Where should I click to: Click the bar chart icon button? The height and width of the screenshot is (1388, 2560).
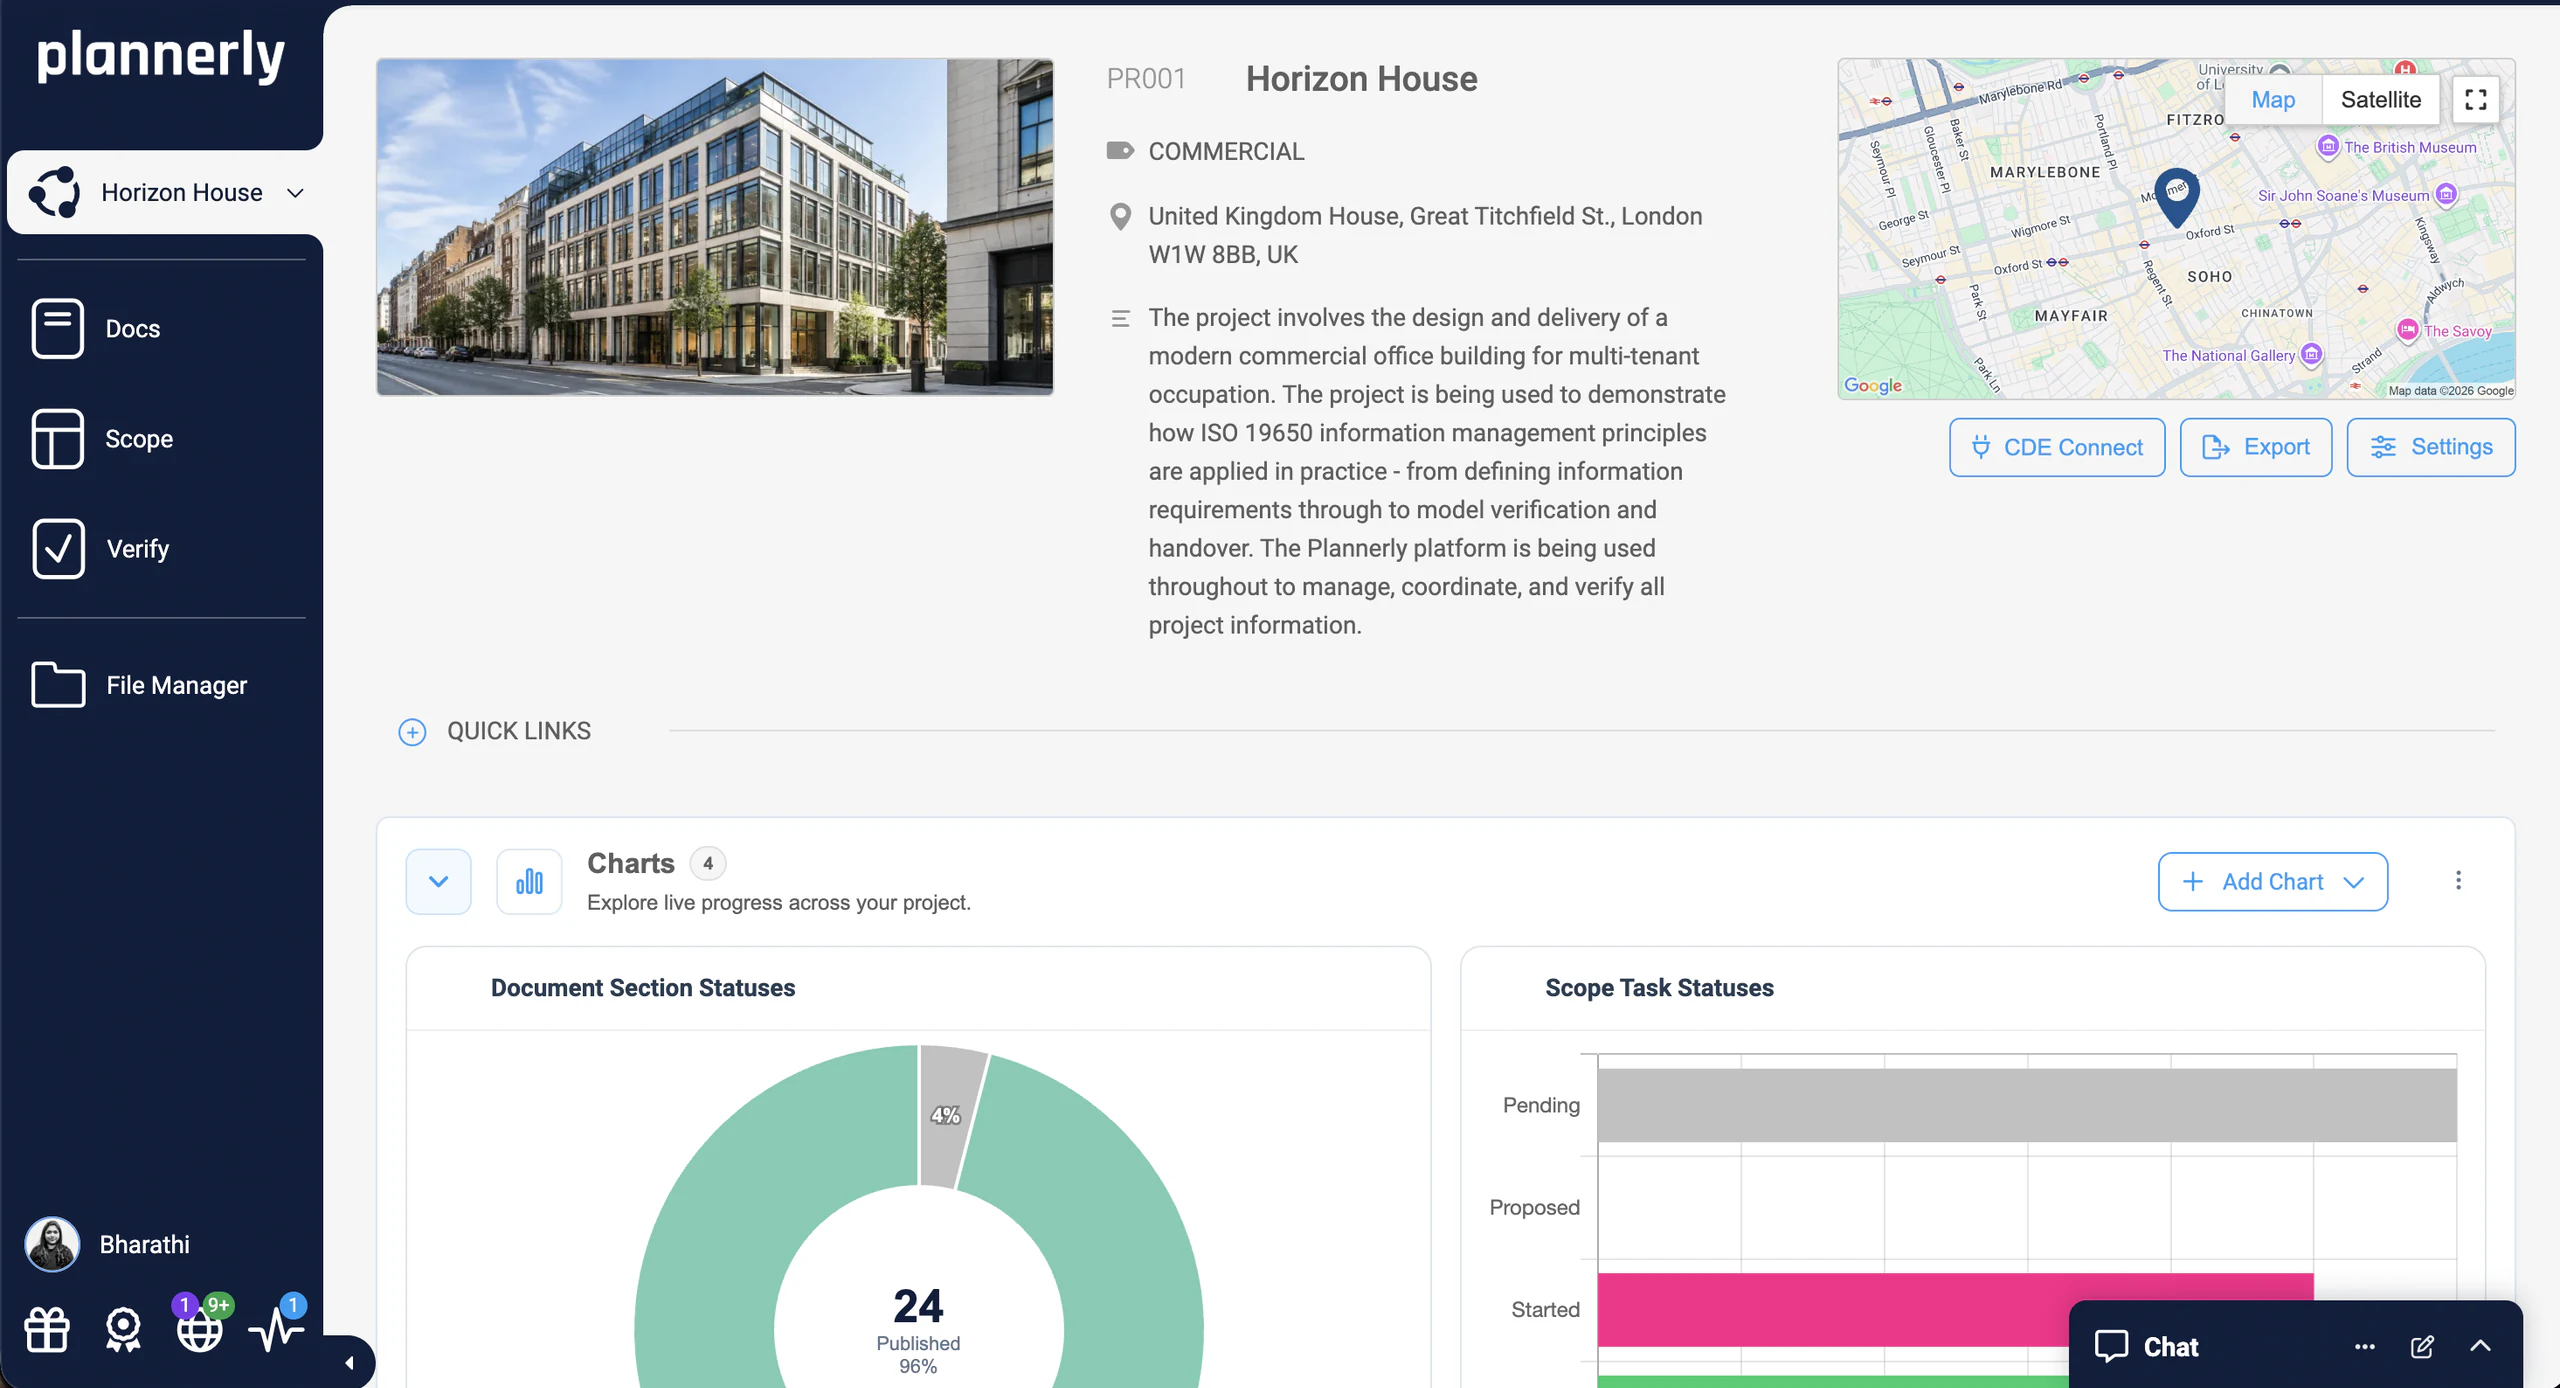[529, 881]
